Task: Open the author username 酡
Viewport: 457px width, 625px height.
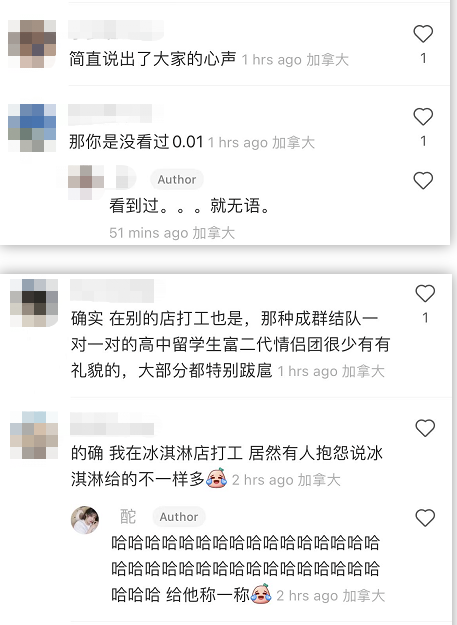Action: (x=128, y=517)
